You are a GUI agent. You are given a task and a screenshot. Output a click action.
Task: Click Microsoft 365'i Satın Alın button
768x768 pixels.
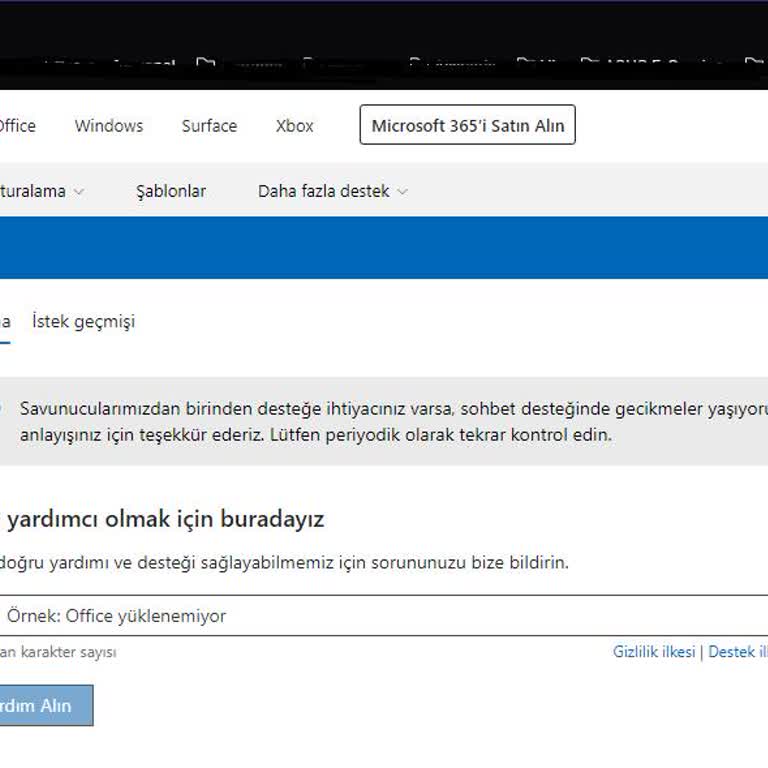467,125
